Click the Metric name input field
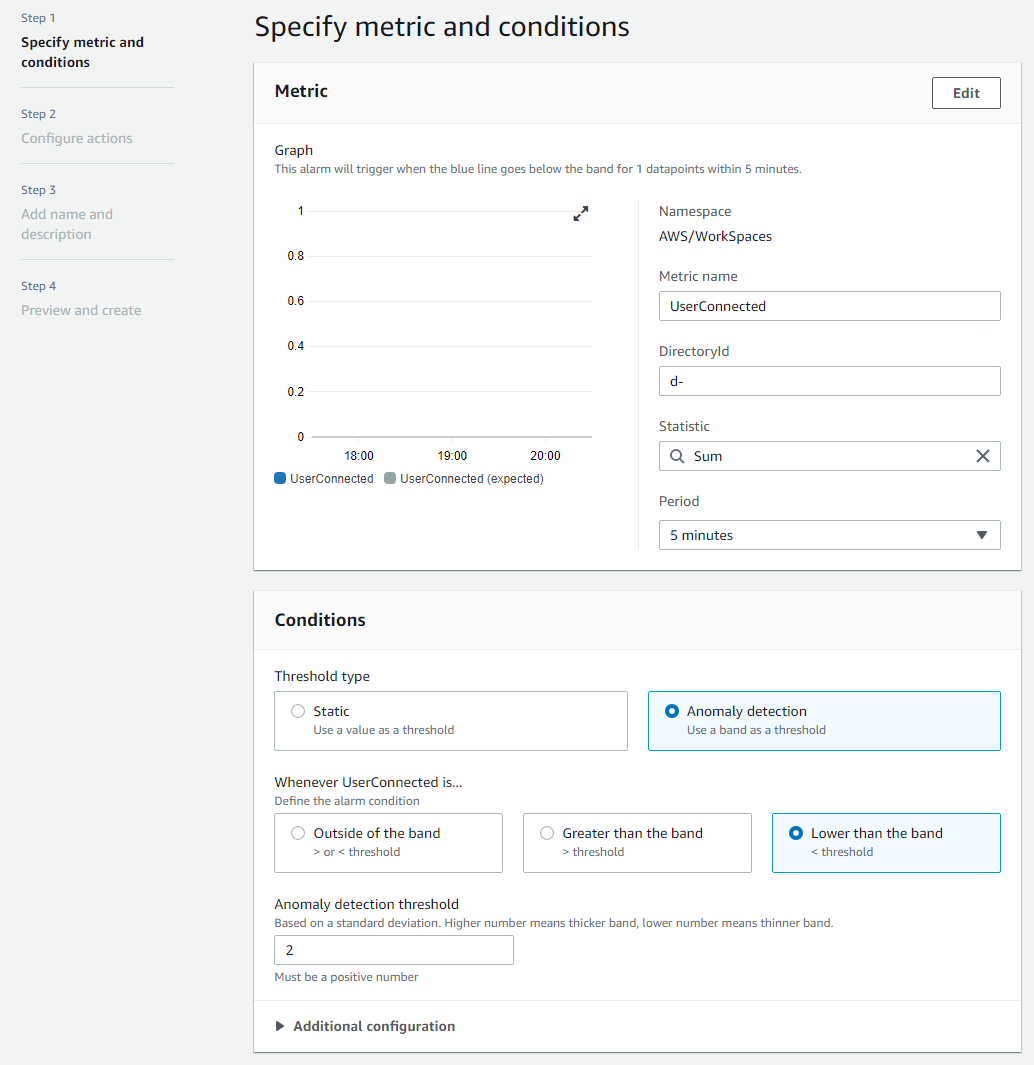The image size is (1034, 1065). pyautogui.click(x=829, y=306)
